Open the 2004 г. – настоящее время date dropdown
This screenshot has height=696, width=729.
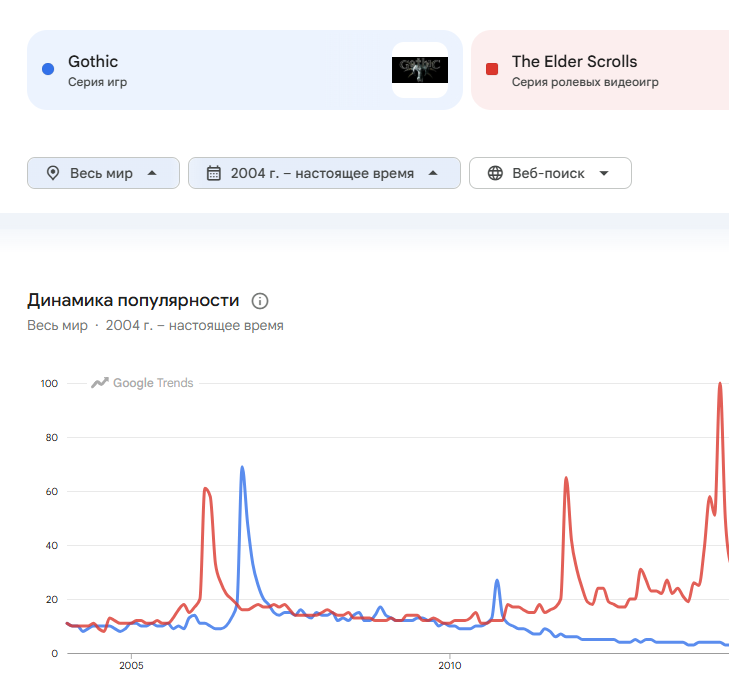pyautogui.click(x=325, y=173)
